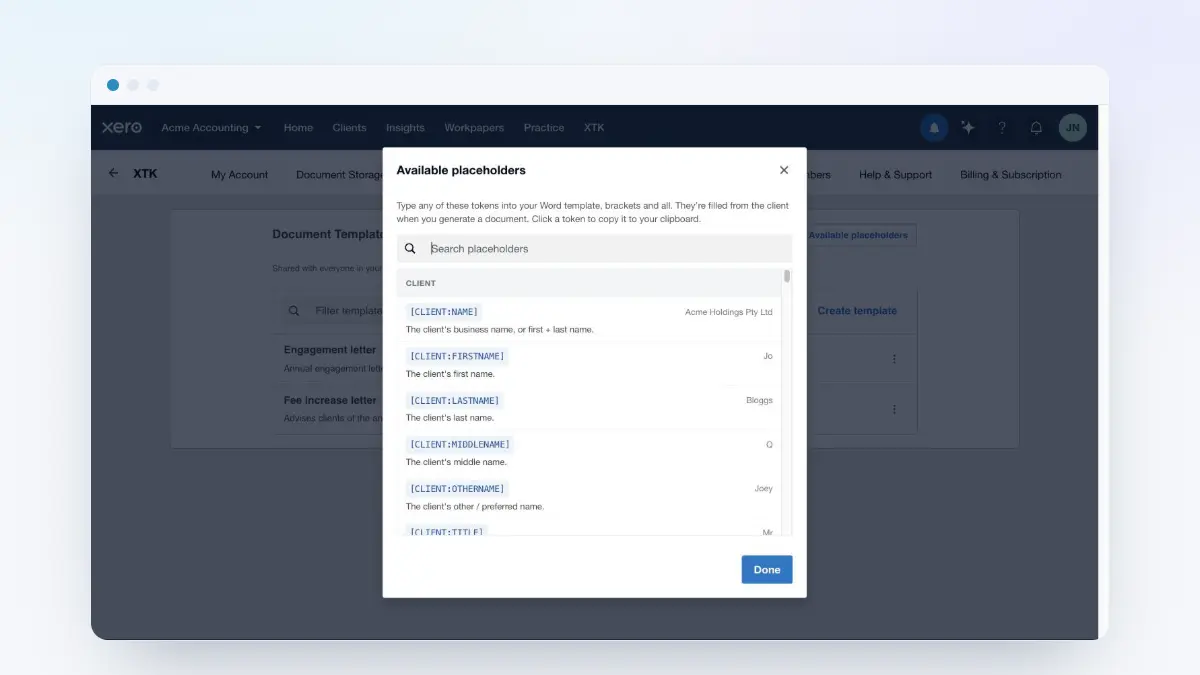Click the example value 'Acme Holdings Pty Ltd'
The image size is (1200, 675).
point(729,312)
